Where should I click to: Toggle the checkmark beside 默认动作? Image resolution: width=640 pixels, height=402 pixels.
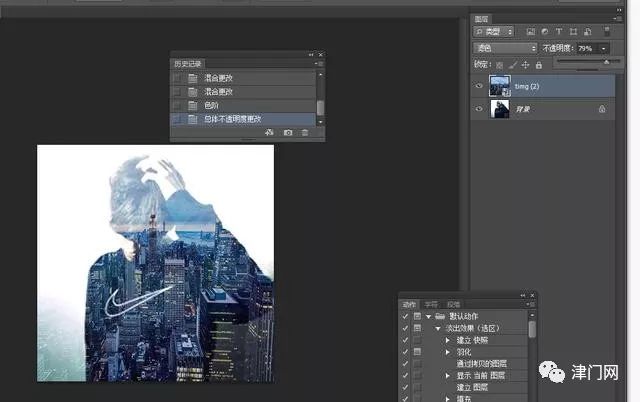(x=404, y=316)
